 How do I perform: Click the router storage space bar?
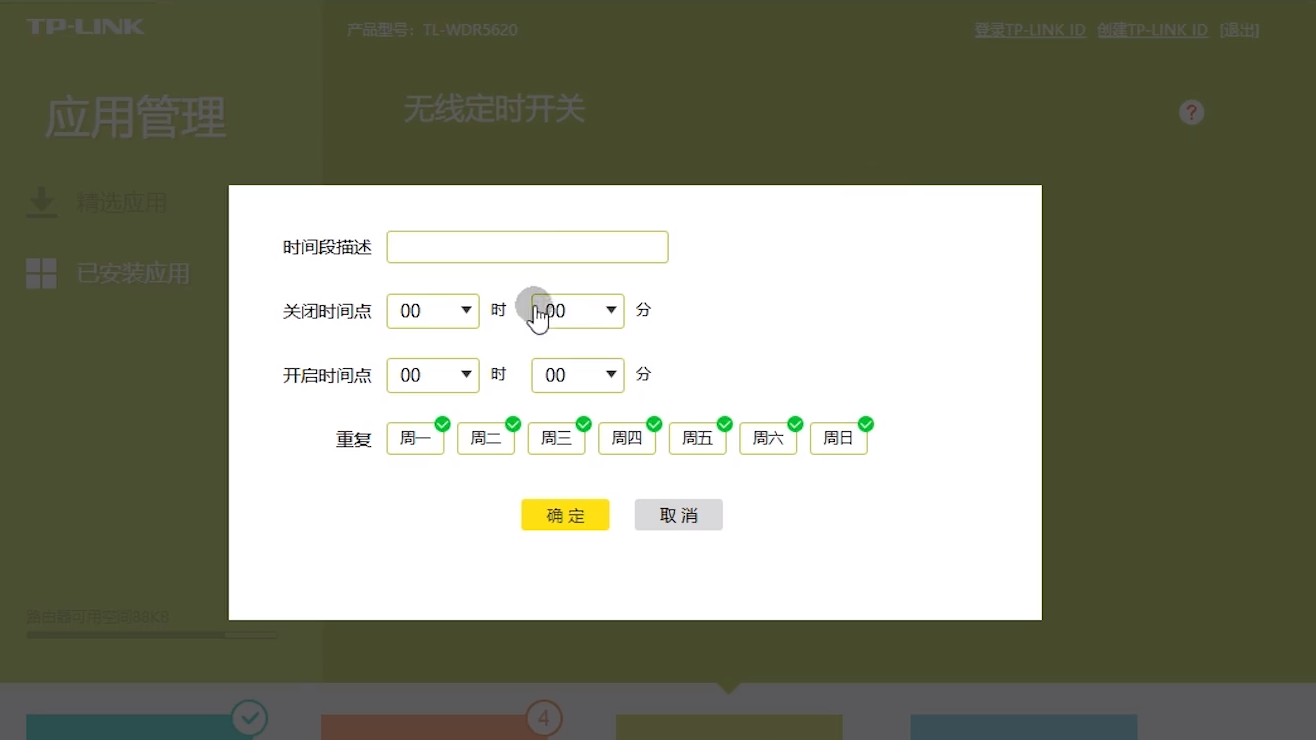(151, 635)
